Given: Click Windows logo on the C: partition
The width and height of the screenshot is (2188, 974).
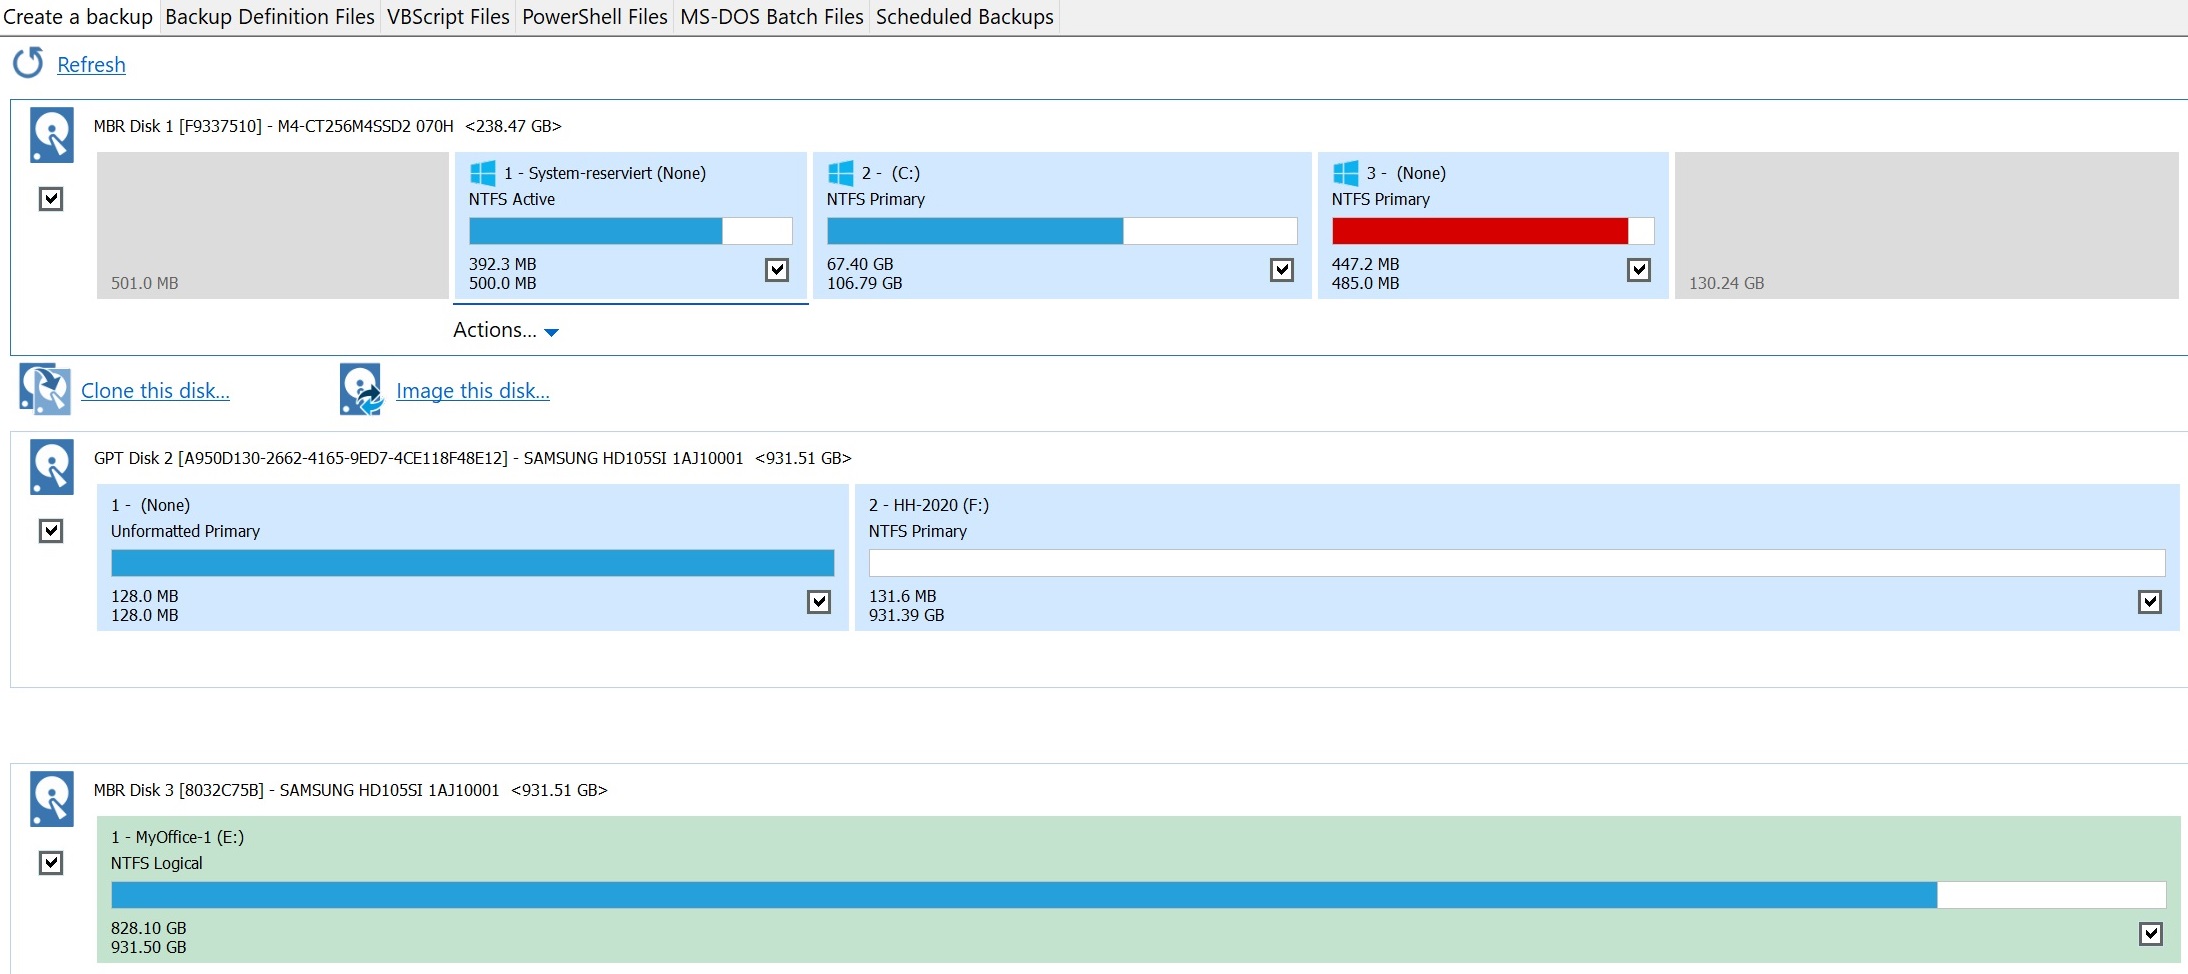Looking at the screenshot, I should 841,173.
